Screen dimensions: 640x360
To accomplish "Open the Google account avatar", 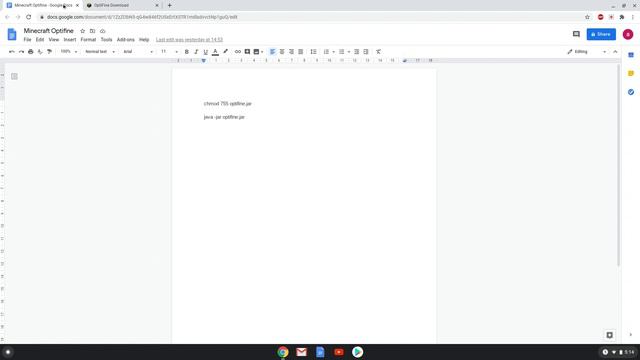I will 628,34.
